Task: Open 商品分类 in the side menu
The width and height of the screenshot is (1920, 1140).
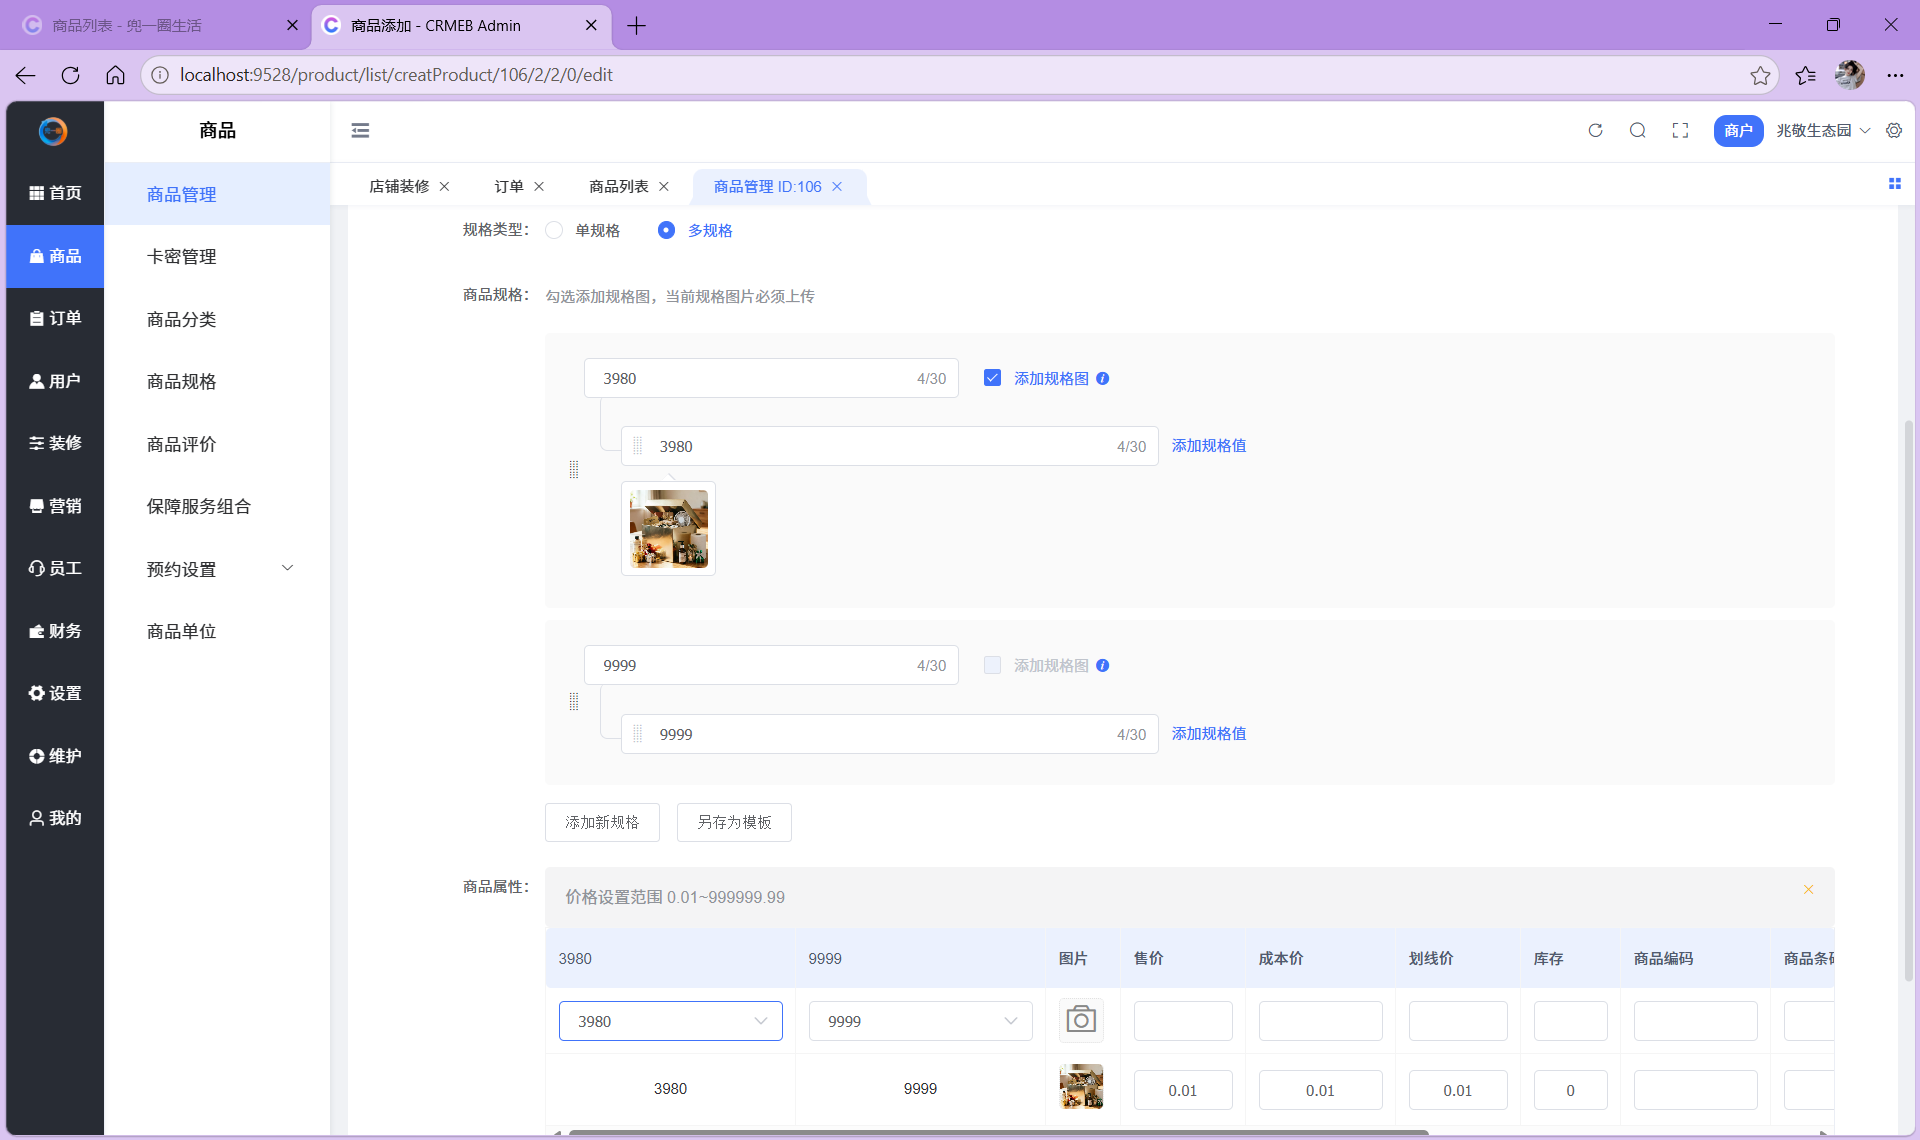Action: tap(181, 320)
